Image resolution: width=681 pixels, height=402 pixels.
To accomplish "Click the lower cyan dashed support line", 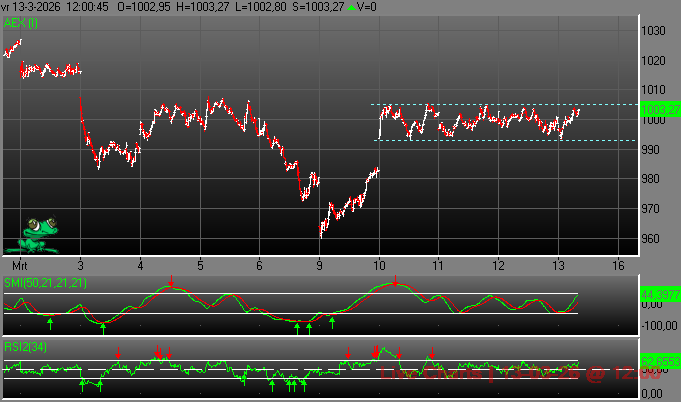I will tap(505, 141).
